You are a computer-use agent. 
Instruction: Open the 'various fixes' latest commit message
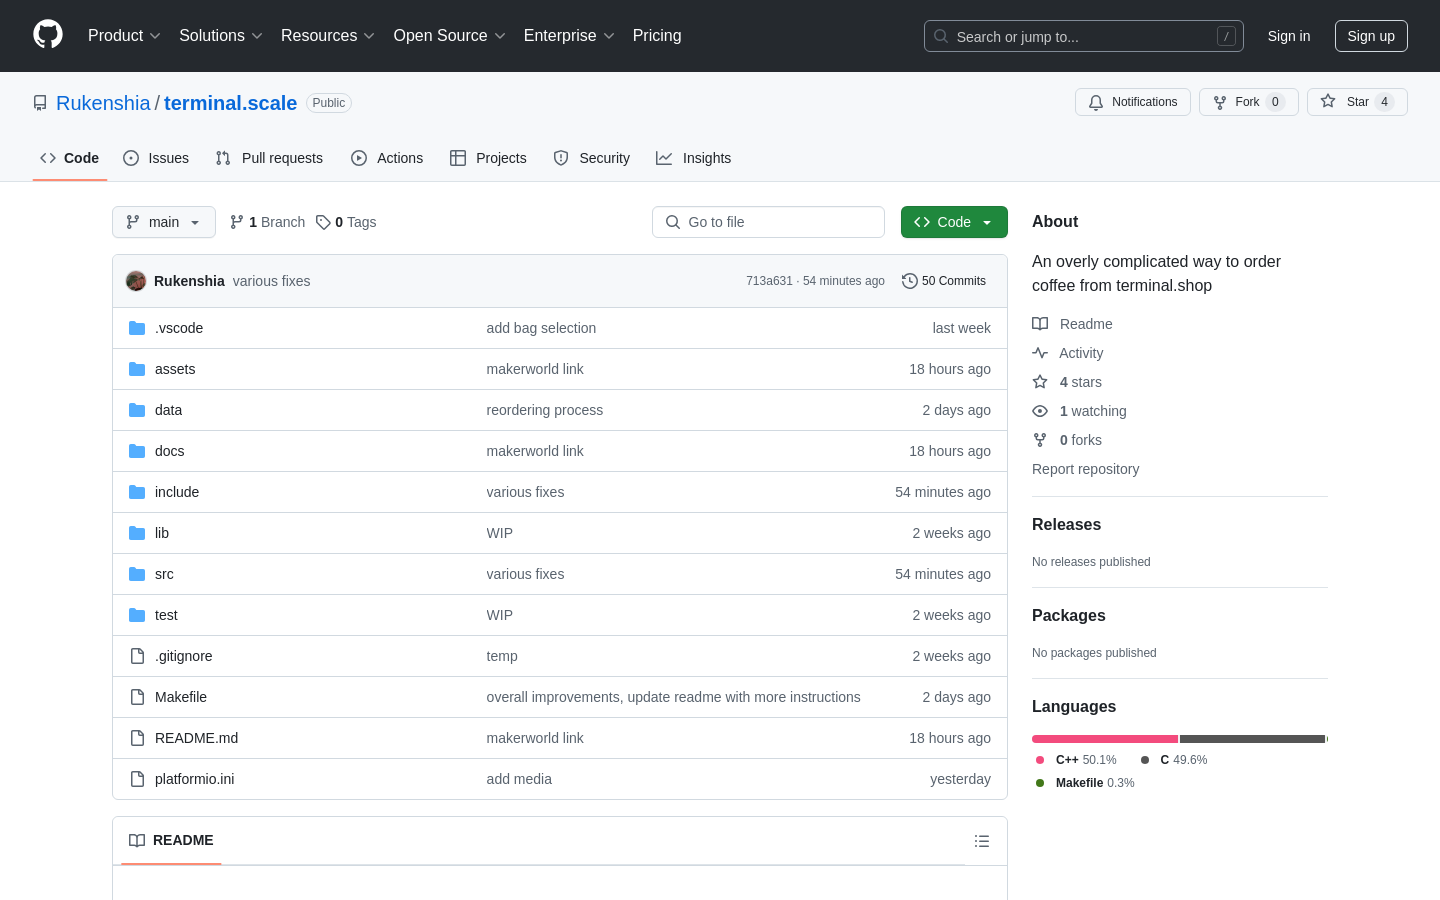(272, 281)
